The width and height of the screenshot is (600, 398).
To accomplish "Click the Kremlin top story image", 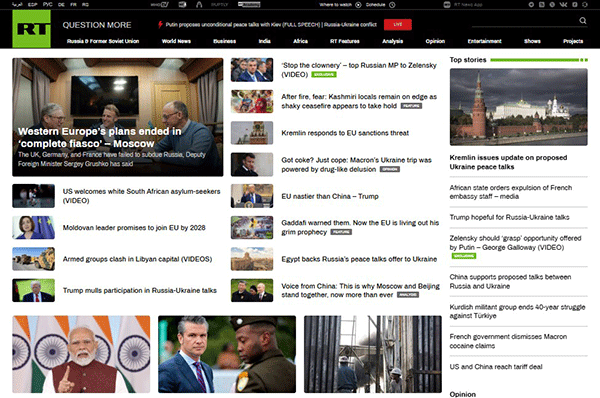I will (x=518, y=107).
